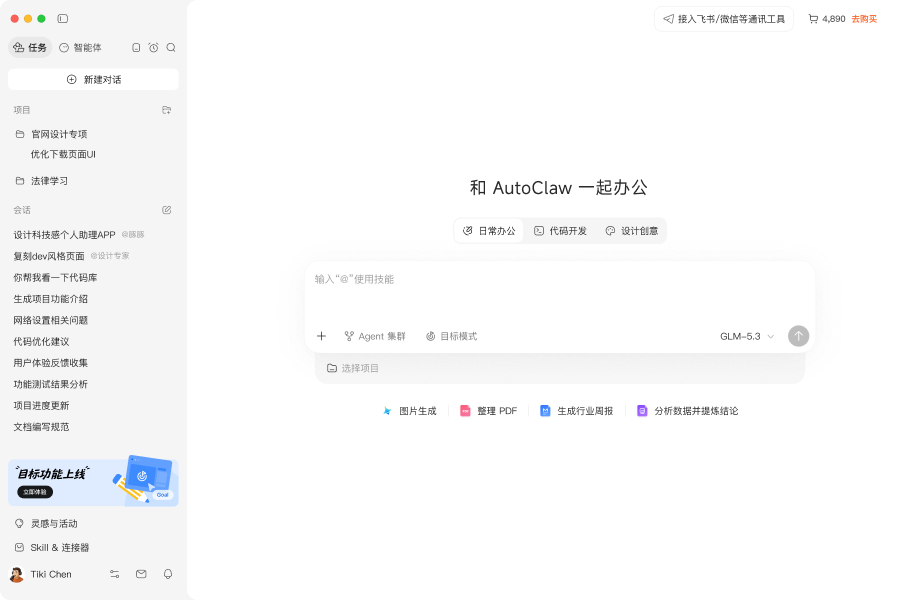The width and height of the screenshot is (900, 600).
Task: Open the mail inbox icon
Action: click(x=141, y=574)
